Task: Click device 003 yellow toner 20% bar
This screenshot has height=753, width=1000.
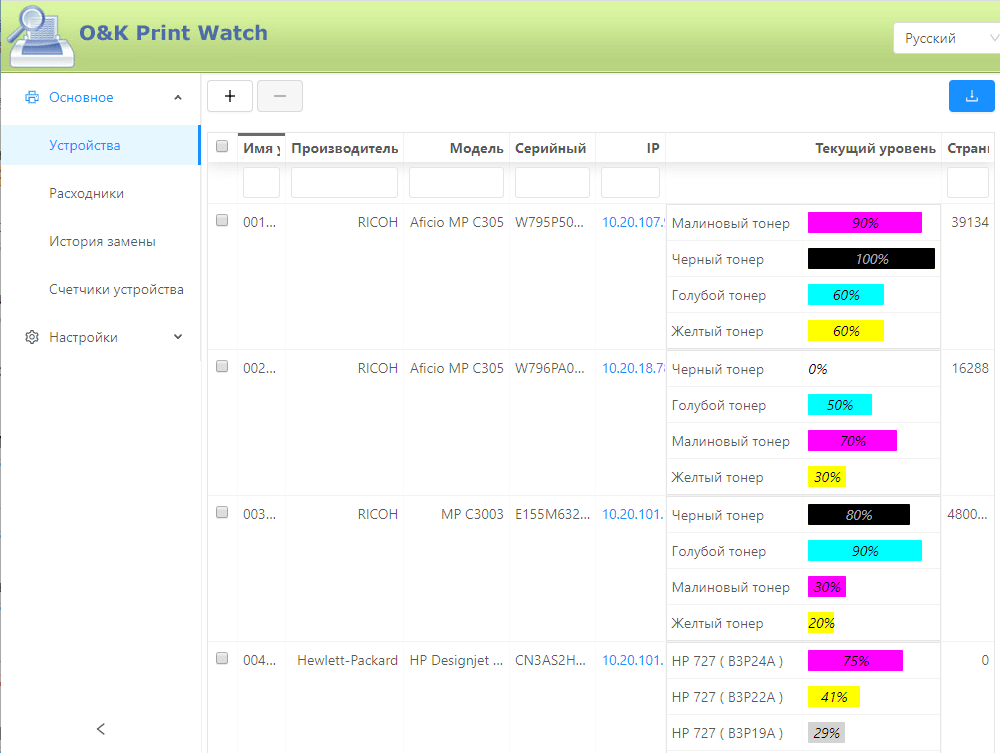Action: tap(821, 623)
